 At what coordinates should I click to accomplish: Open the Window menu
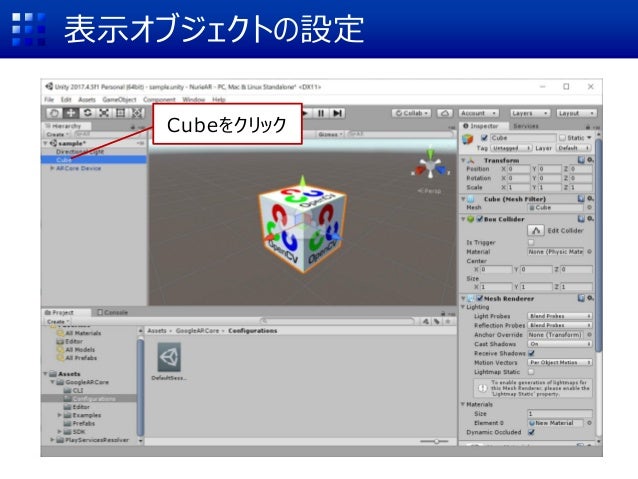click(x=194, y=99)
